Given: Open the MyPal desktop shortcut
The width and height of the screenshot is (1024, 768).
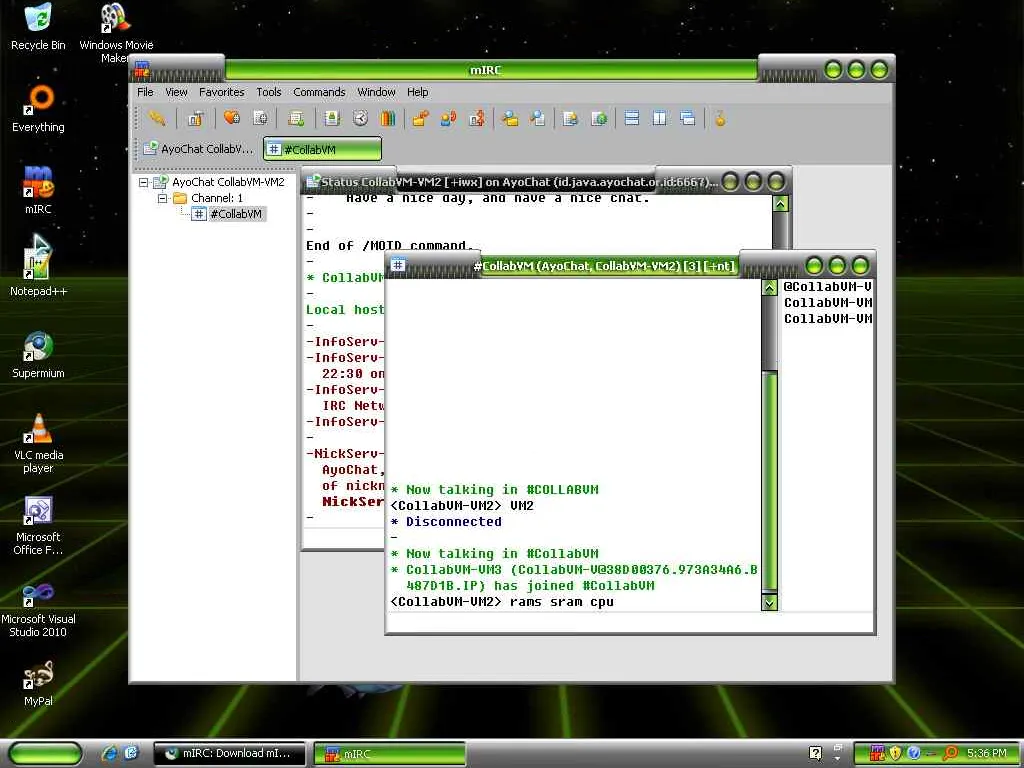Looking at the screenshot, I should click(38, 683).
